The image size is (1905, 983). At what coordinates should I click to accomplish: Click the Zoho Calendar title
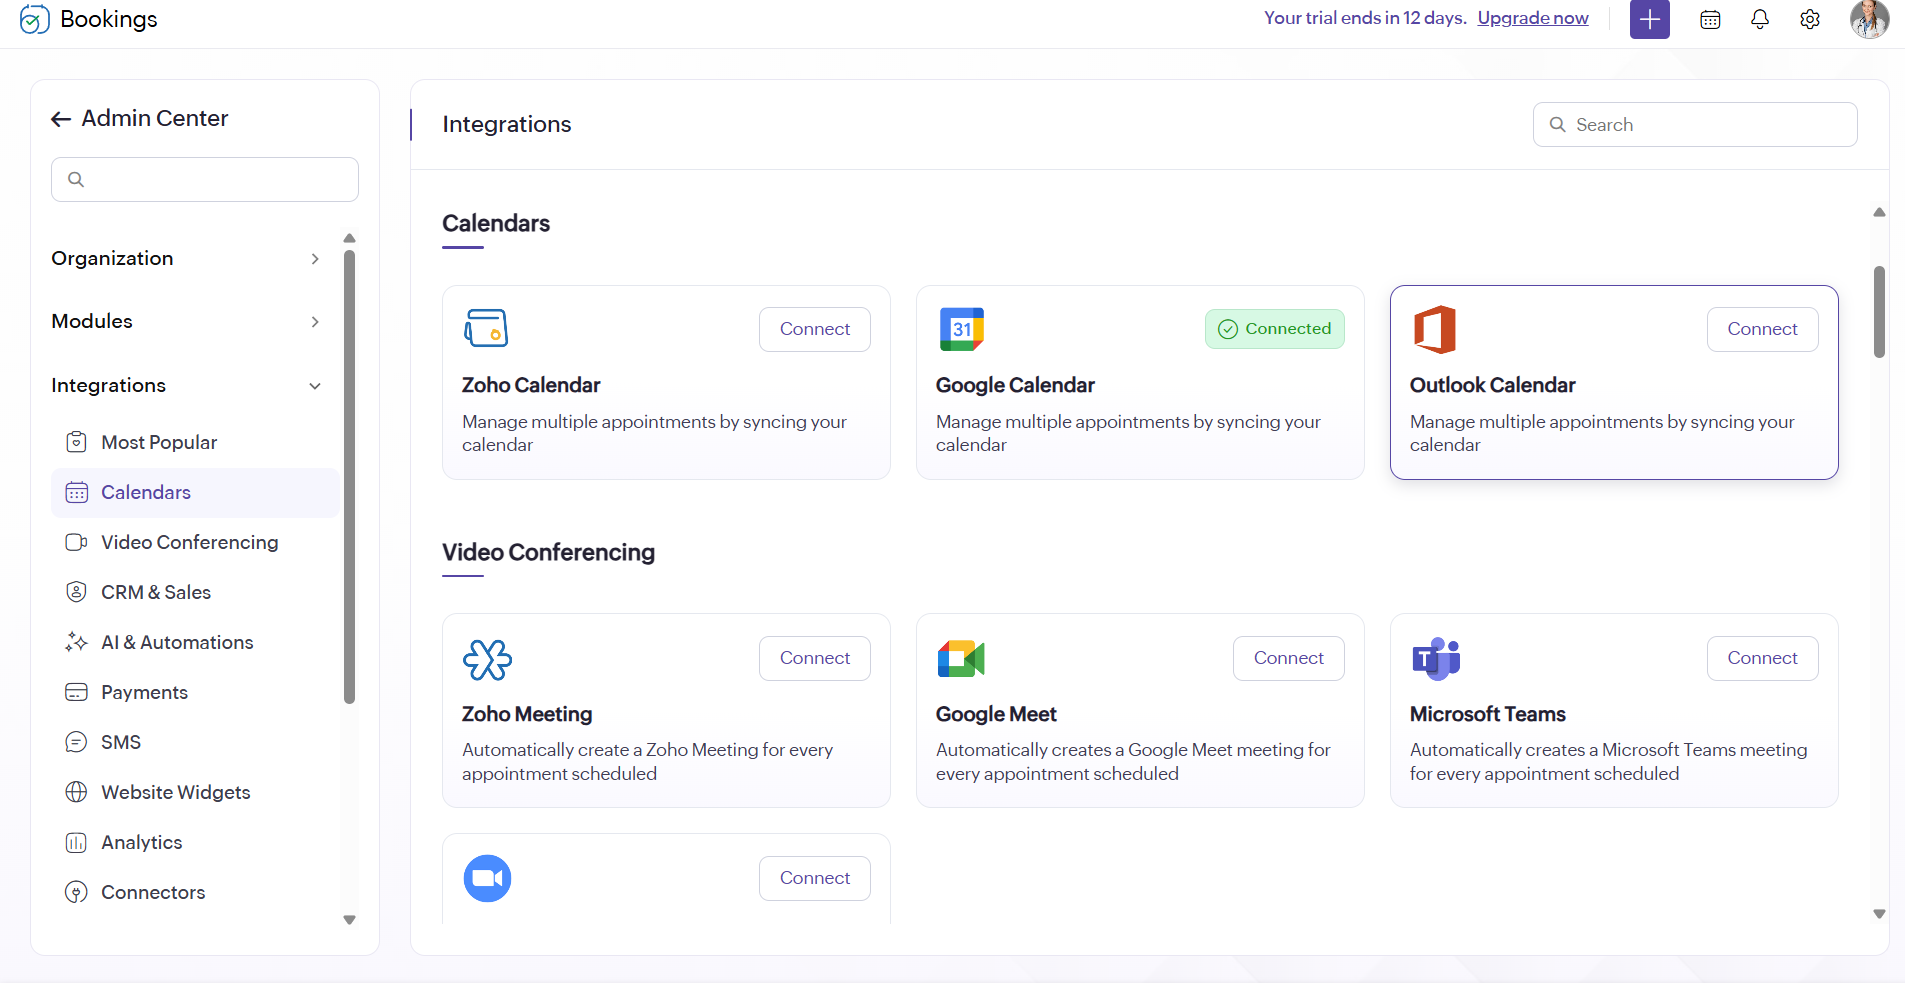coord(531,385)
